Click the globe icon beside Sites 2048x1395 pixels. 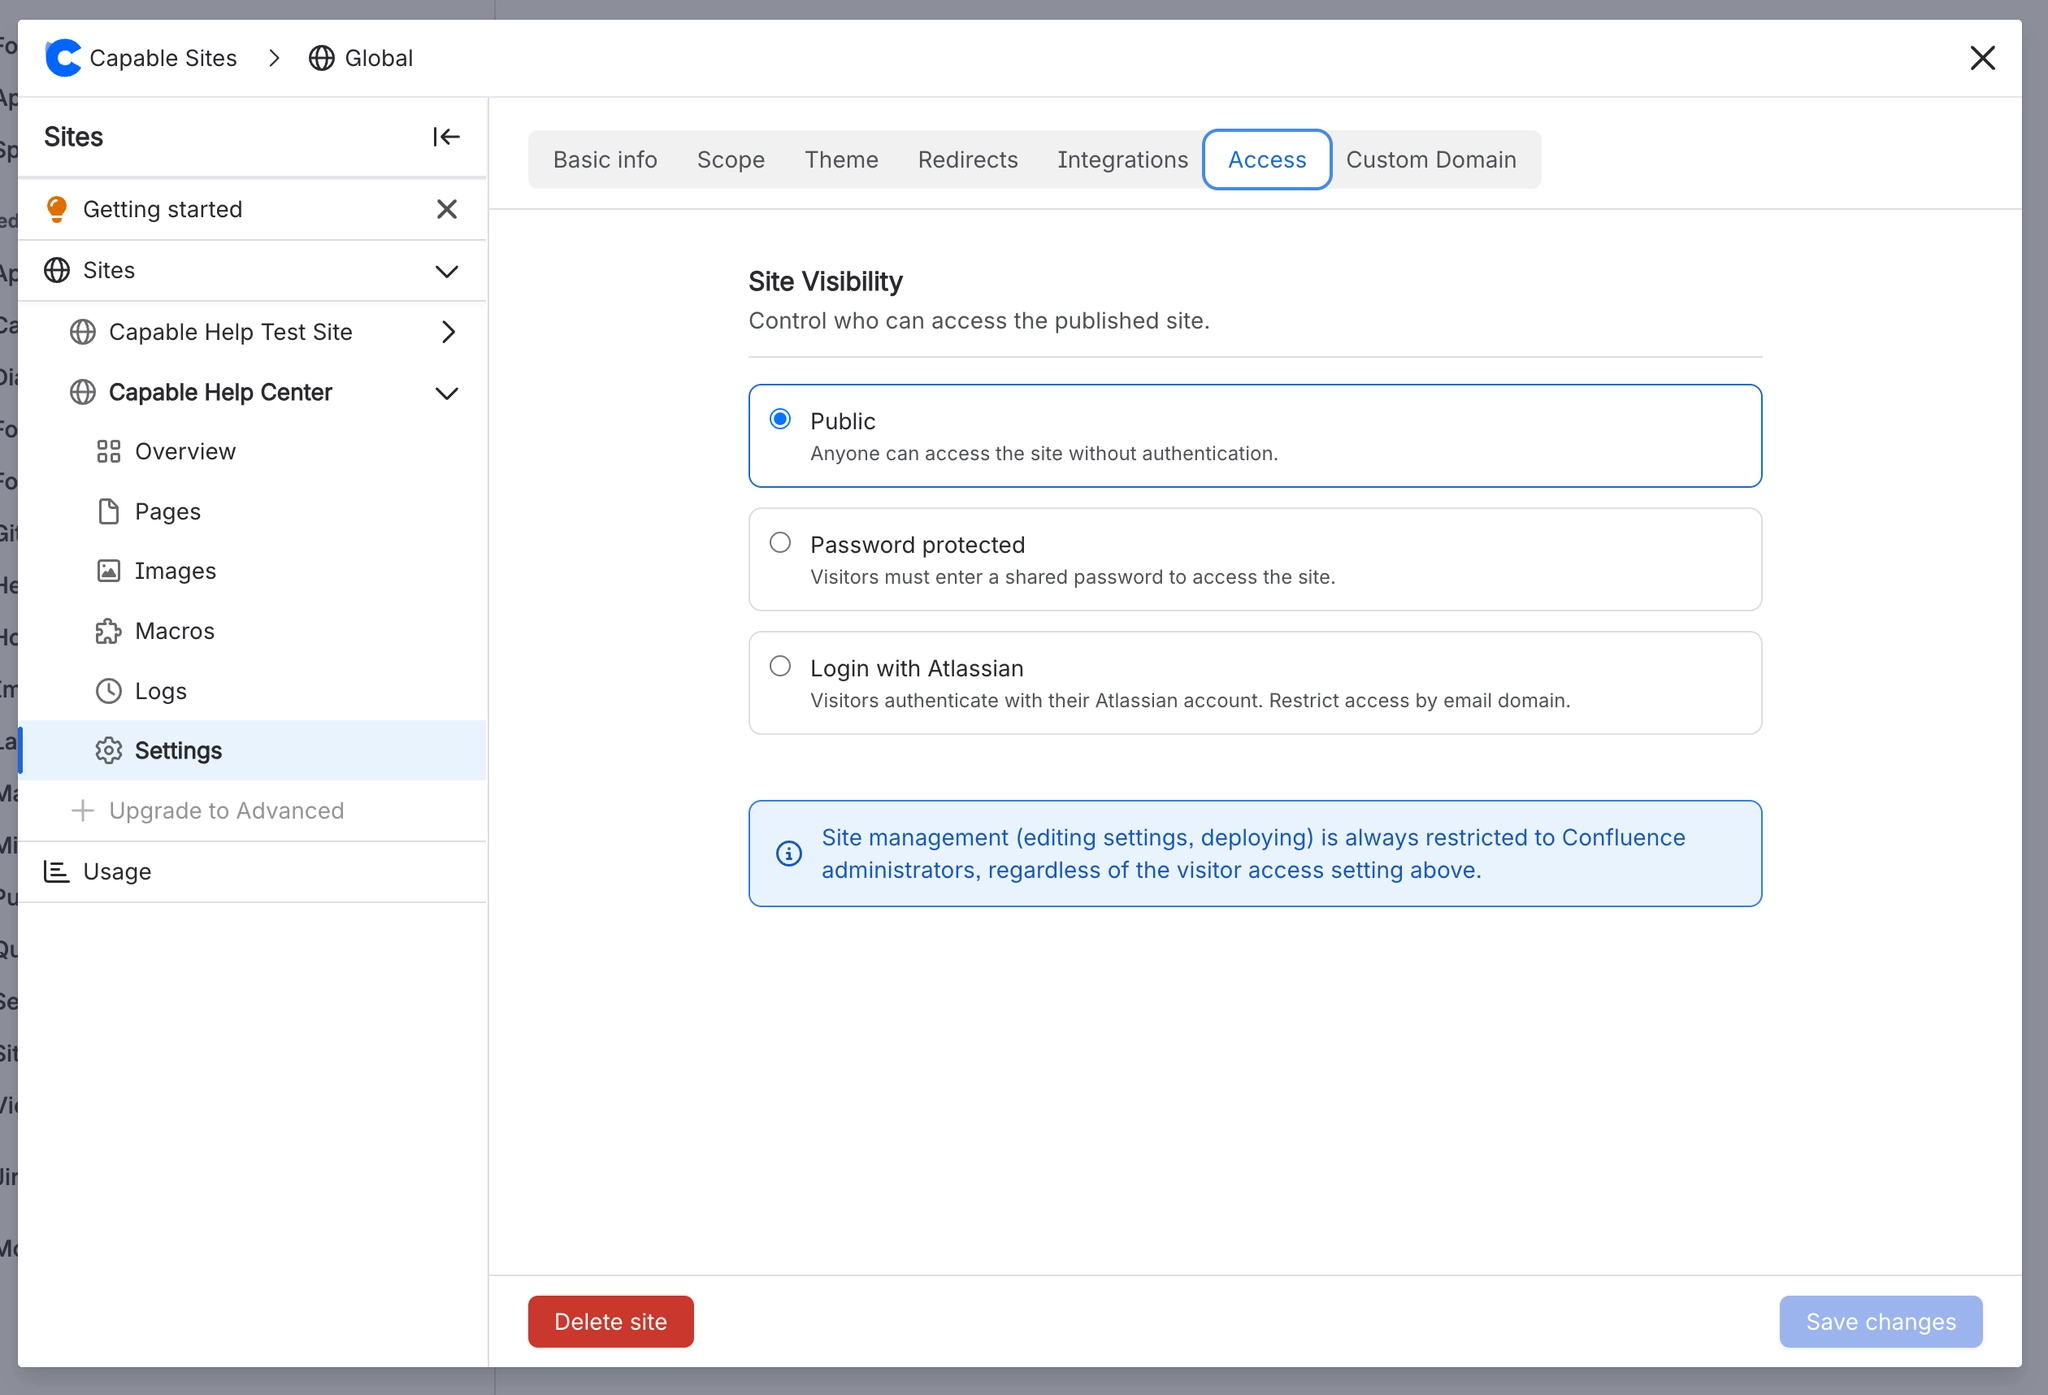point(57,270)
